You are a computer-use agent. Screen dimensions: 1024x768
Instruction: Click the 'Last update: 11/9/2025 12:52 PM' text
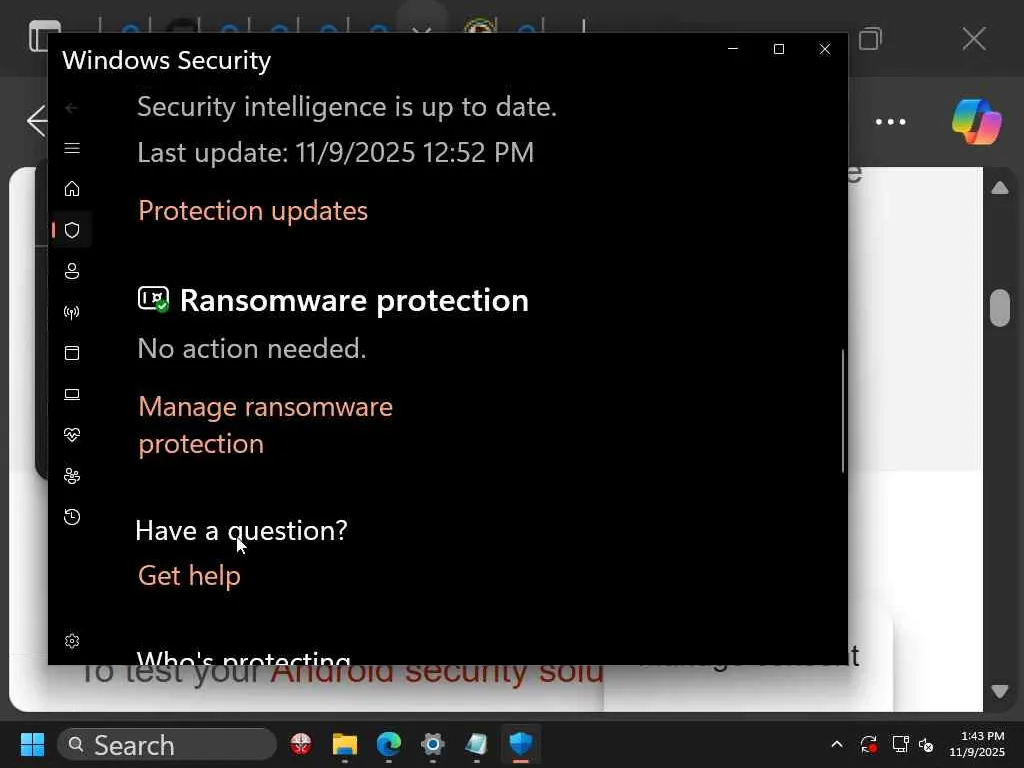(336, 153)
